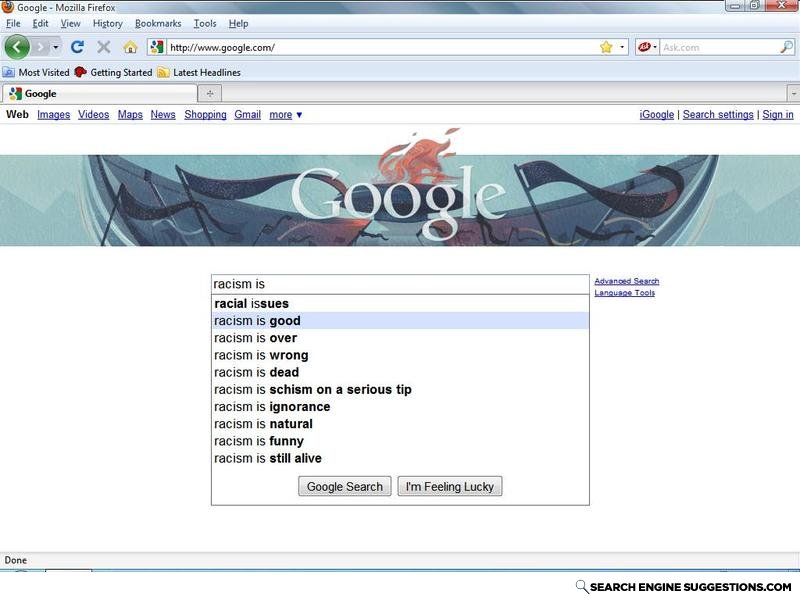Select suggestion 'racism is schism on a serious tip'
The width and height of the screenshot is (800, 598).
pos(401,390)
